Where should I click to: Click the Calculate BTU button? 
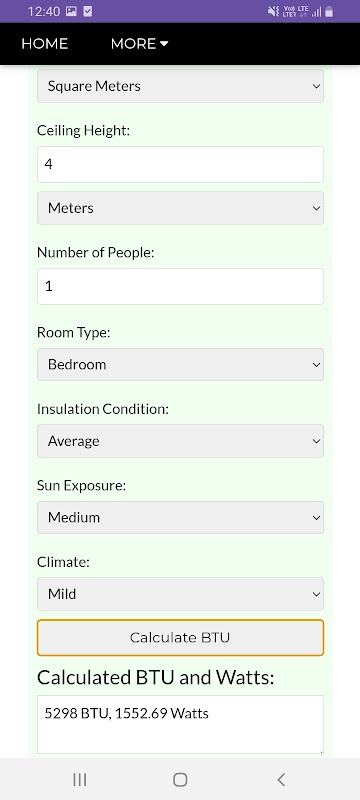click(181, 638)
